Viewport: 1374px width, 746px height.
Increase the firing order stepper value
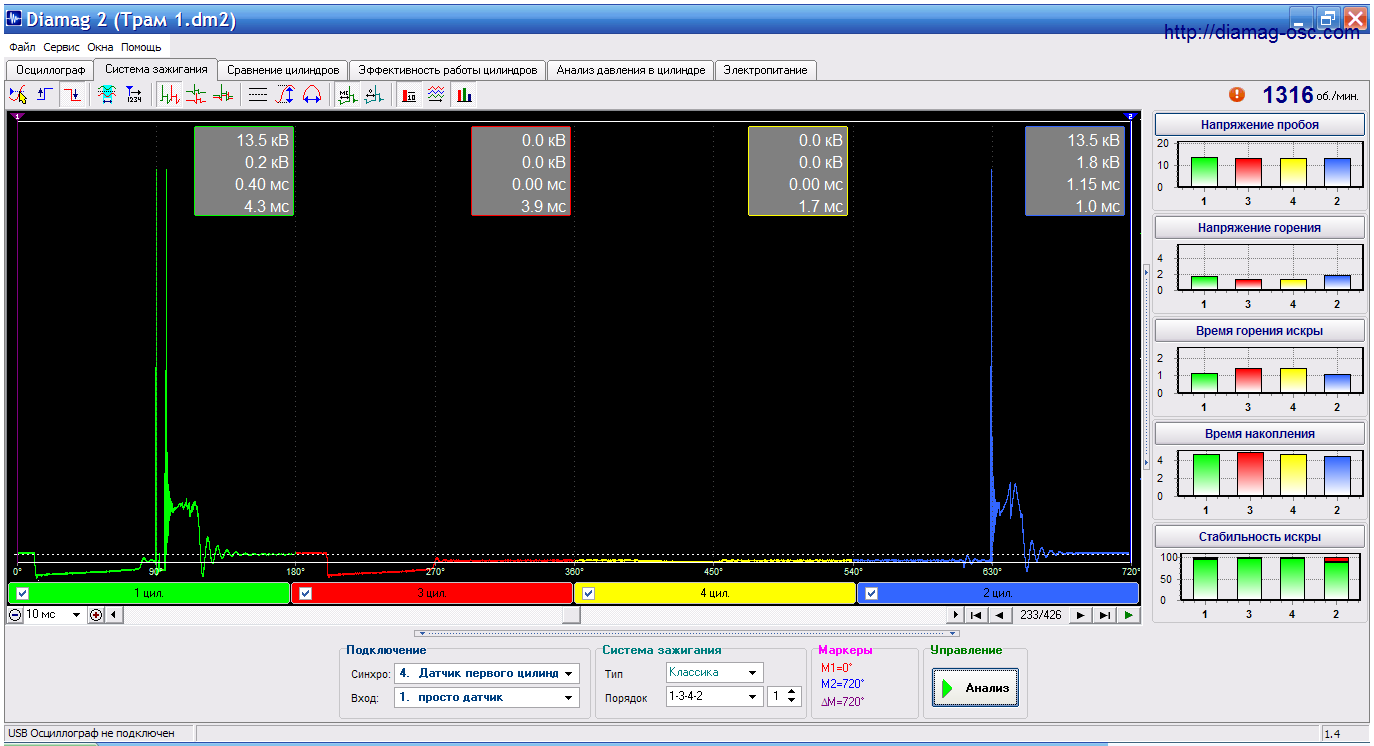coord(793,691)
